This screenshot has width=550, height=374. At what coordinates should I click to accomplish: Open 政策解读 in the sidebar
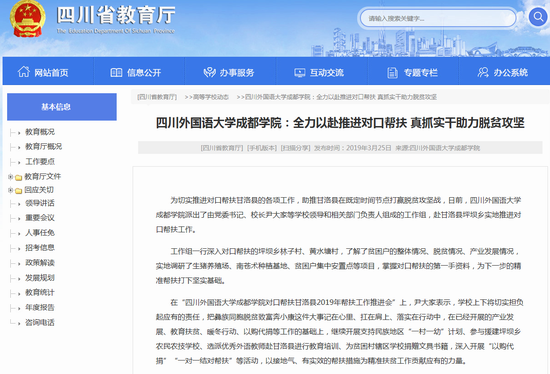[x=40, y=263]
